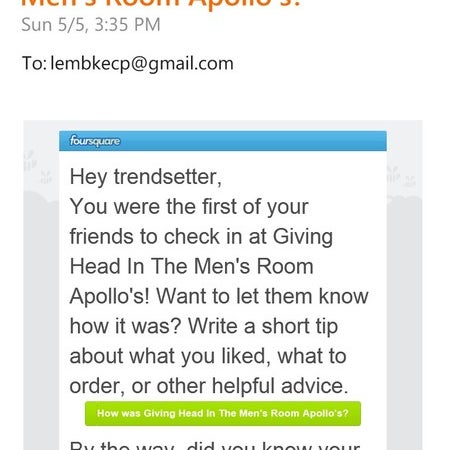
Task: Click the 'Hey trendsetter,' greeting line
Action: (146, 177)
